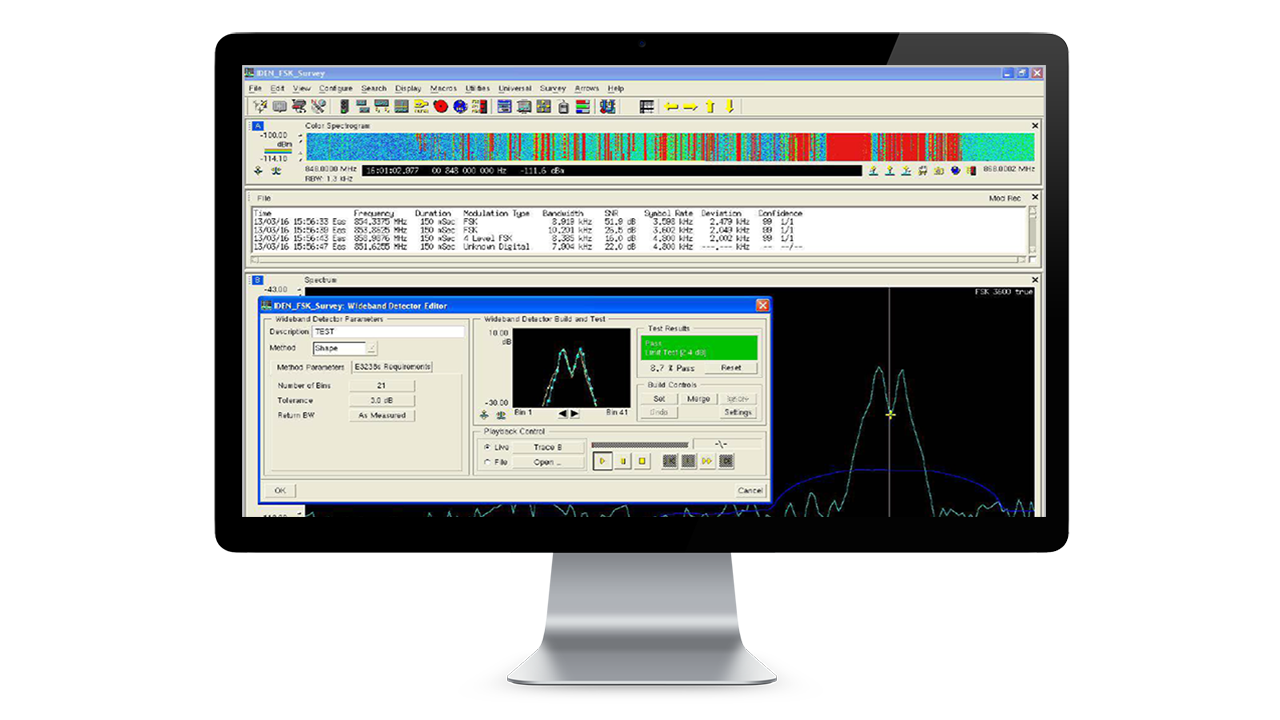The image size is (1280, 720).
Task: Open the Method dropdown in the detector editor
Action: click(x=372, y=348)
